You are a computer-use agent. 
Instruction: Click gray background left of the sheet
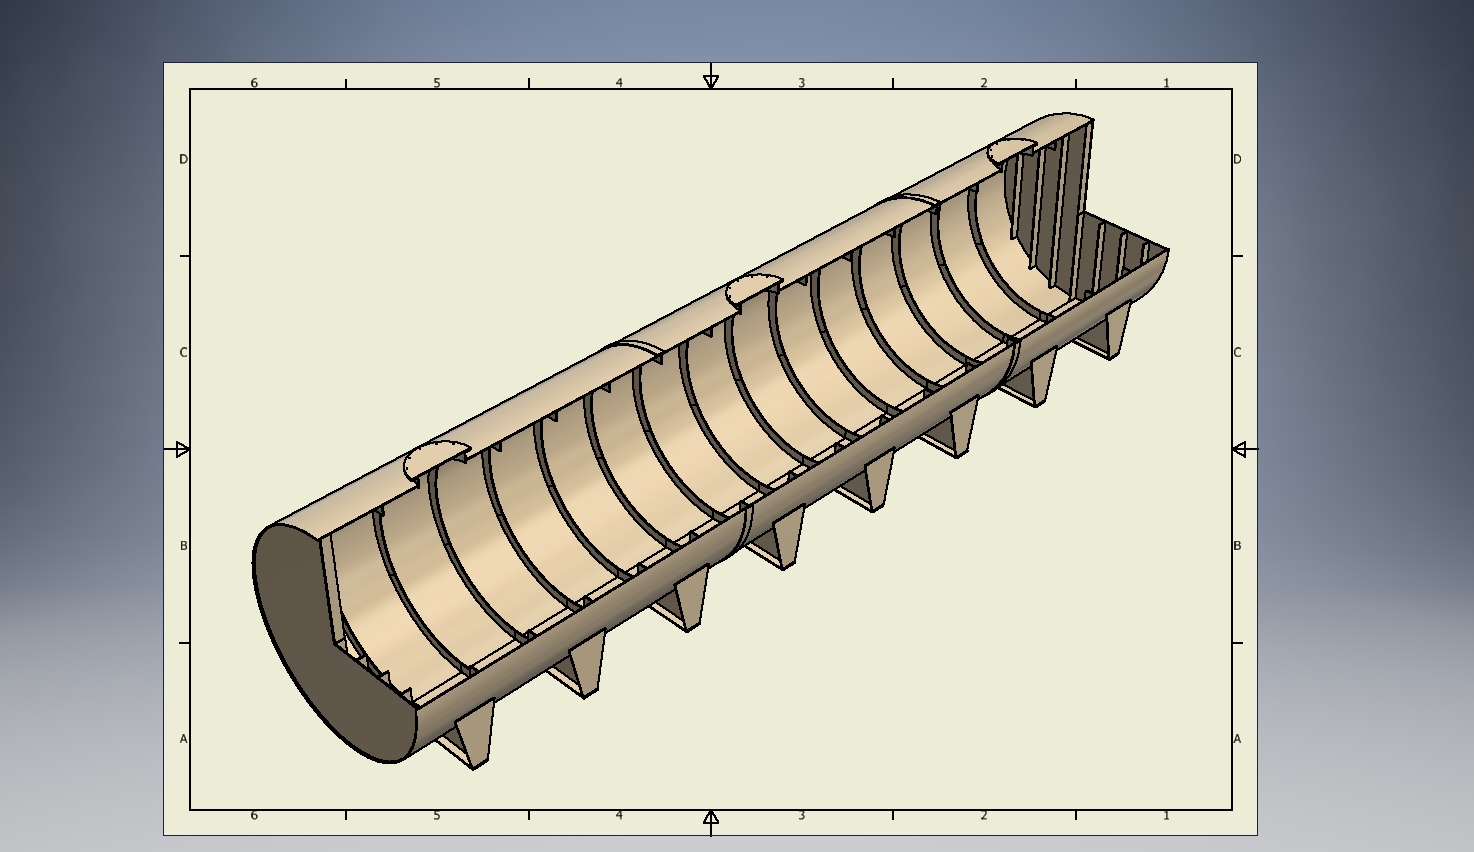point(80,450)
